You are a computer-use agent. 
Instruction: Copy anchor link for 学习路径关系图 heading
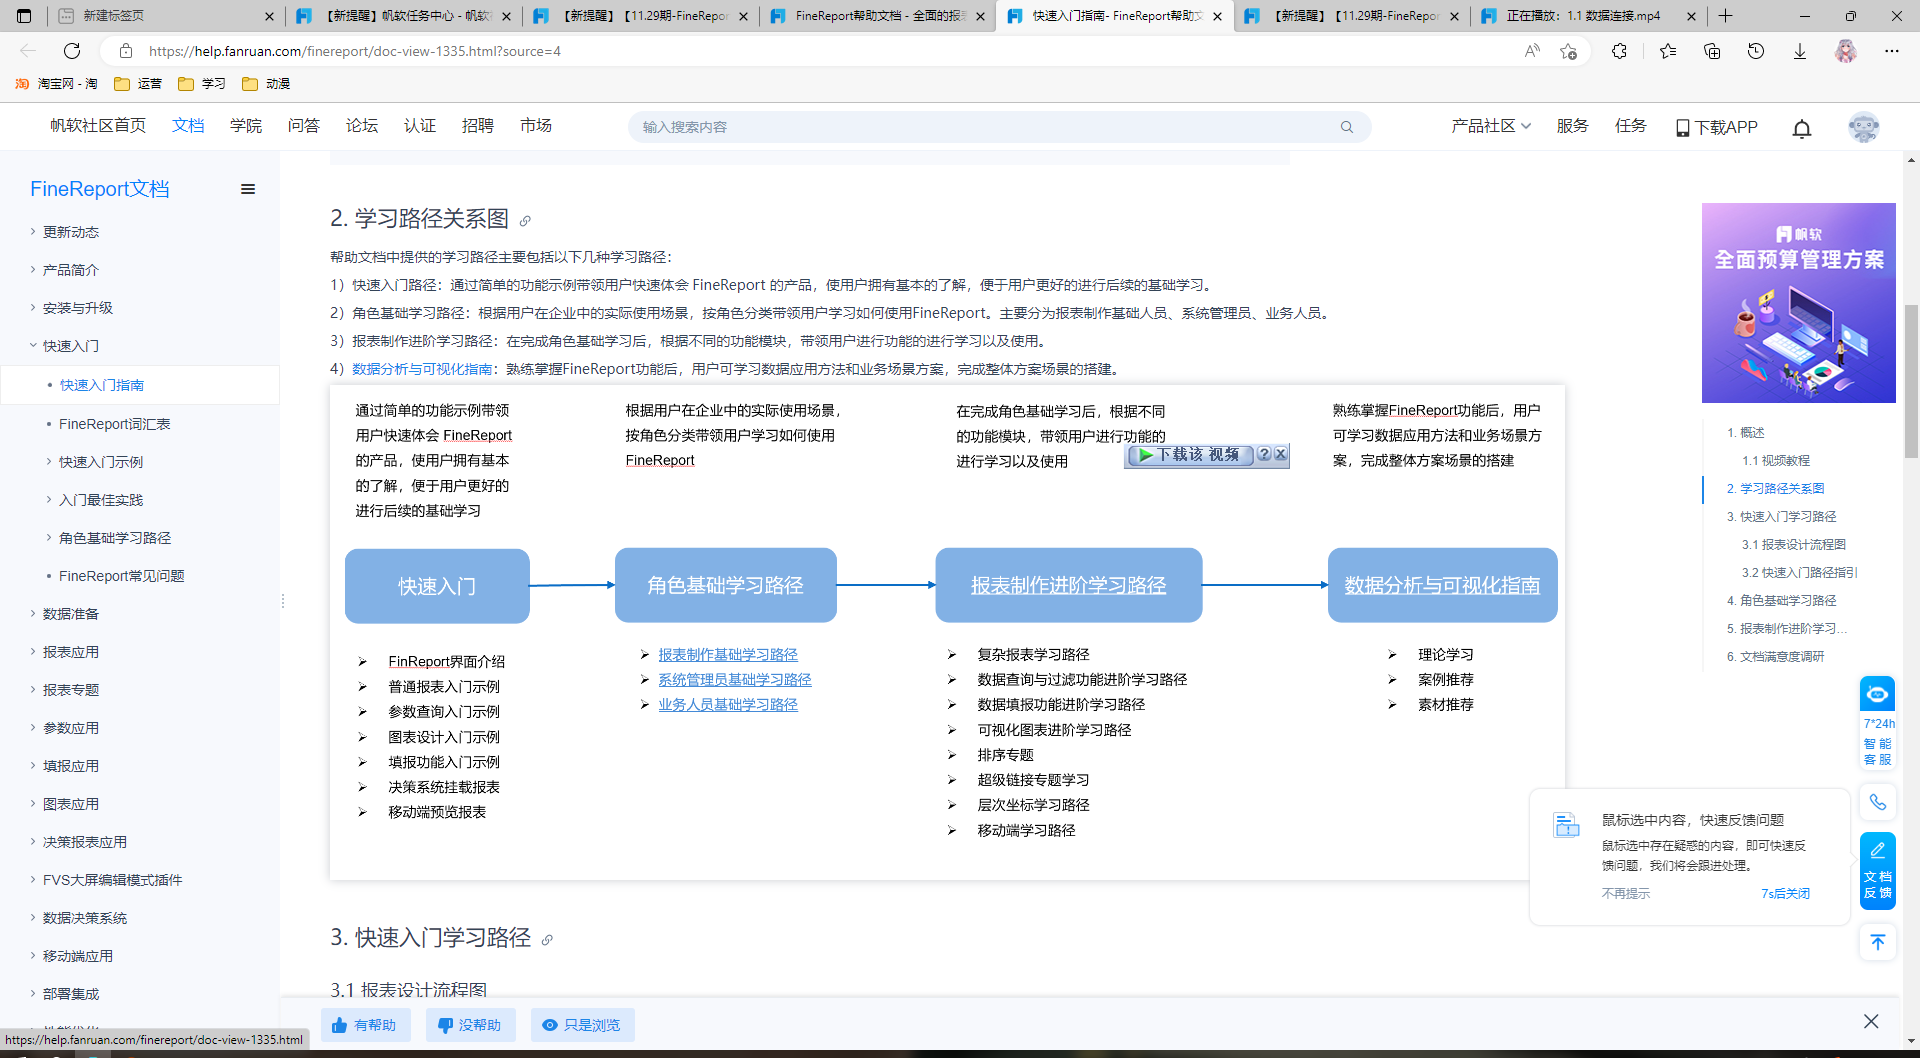(x=525, y=221)
